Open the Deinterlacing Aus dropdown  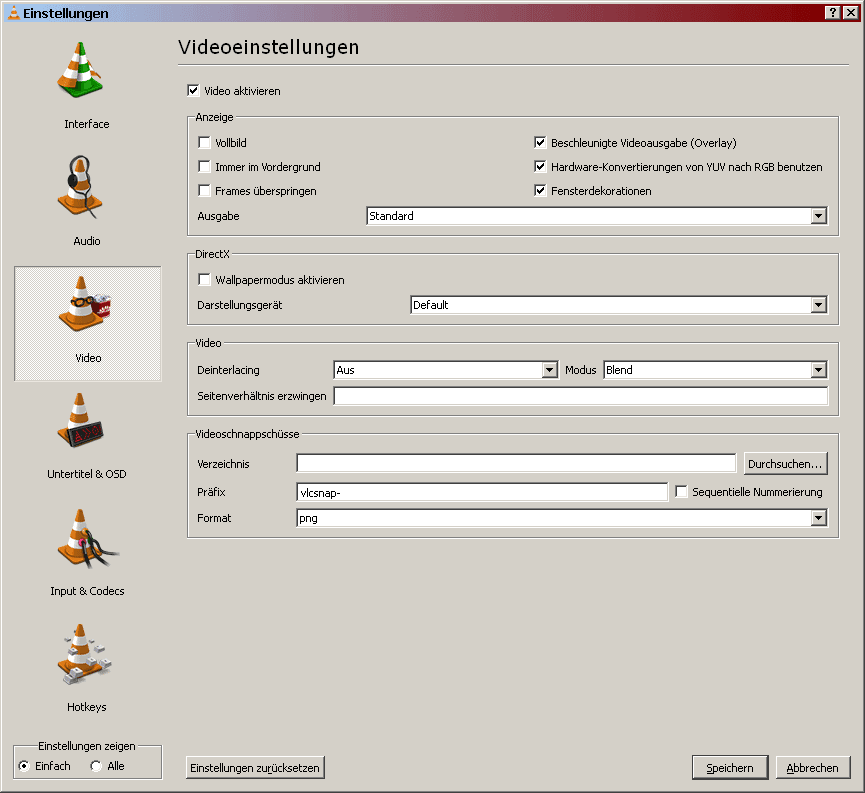pyautogui.click(x=446, y=370)
